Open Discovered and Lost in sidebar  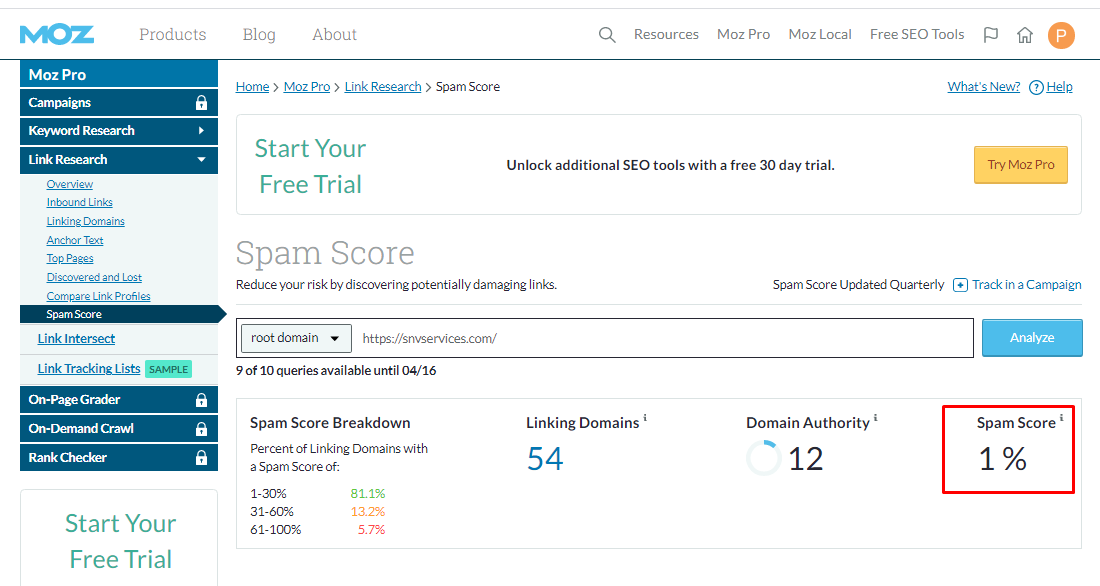click(94, 277)
